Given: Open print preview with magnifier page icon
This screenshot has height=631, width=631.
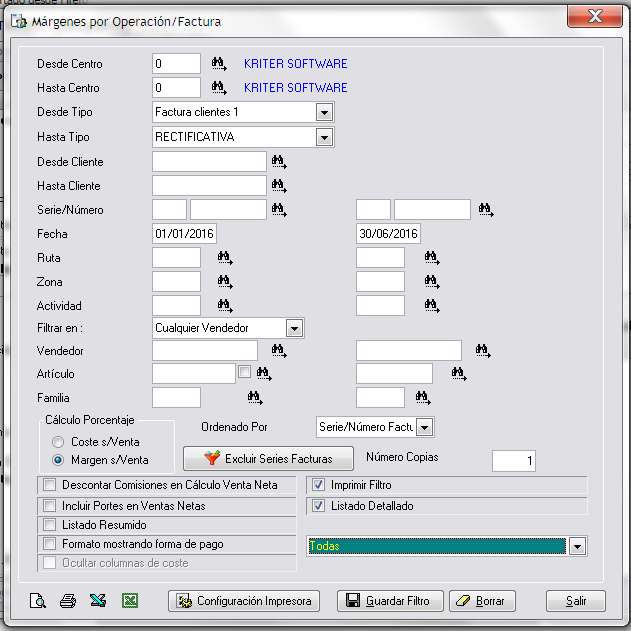Looking at the screenshot, I should pyautogui.click(x=38, y=601).
